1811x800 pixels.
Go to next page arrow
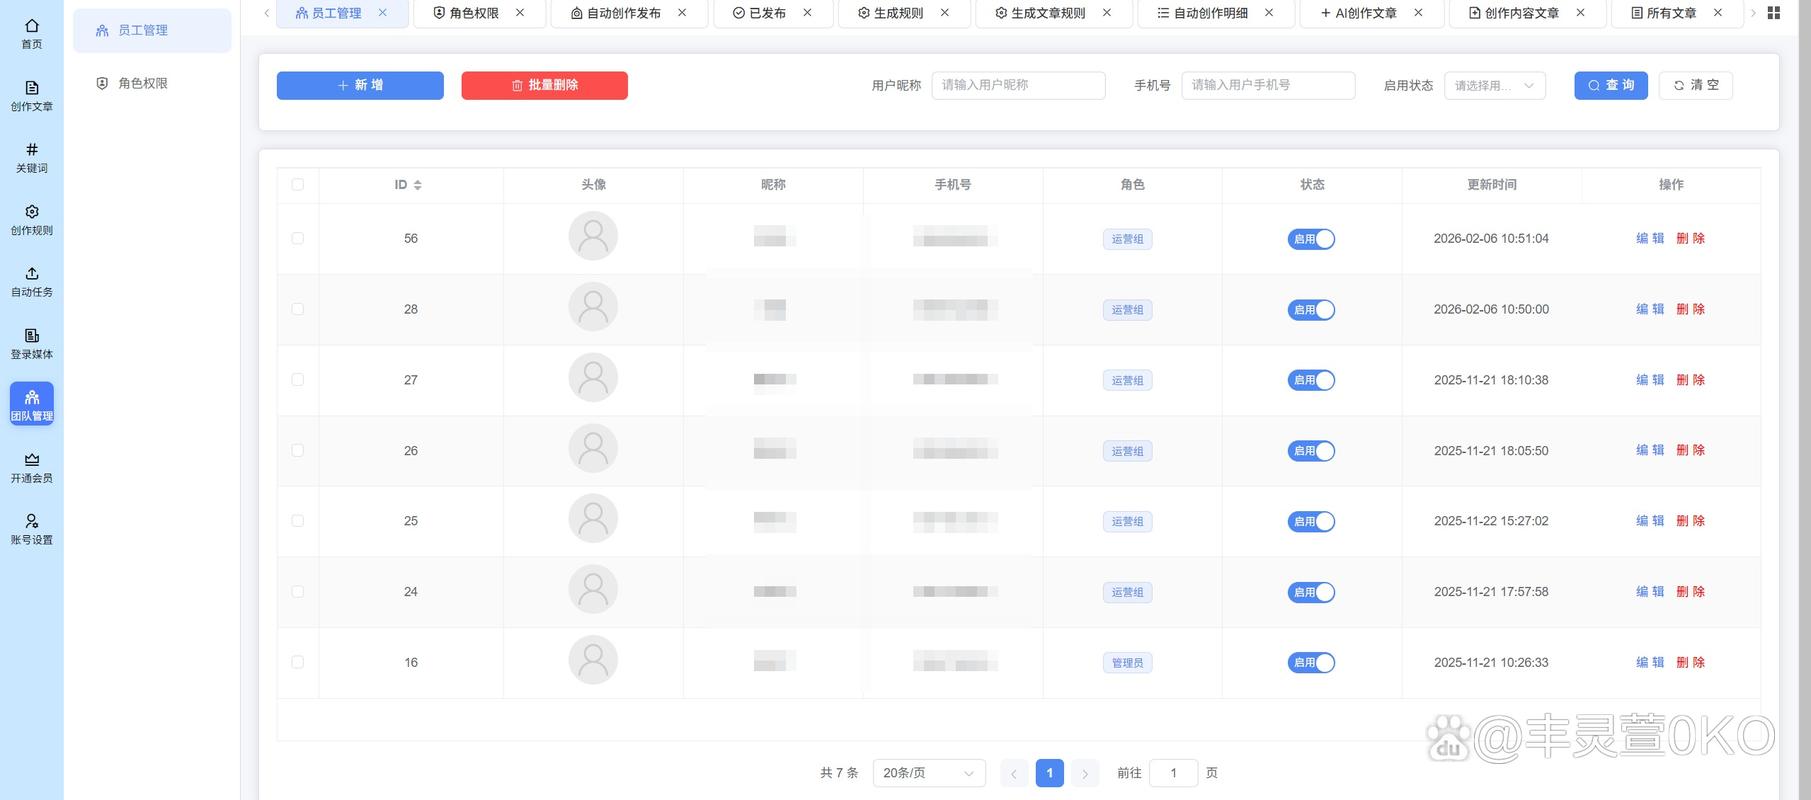[1085, 773]
